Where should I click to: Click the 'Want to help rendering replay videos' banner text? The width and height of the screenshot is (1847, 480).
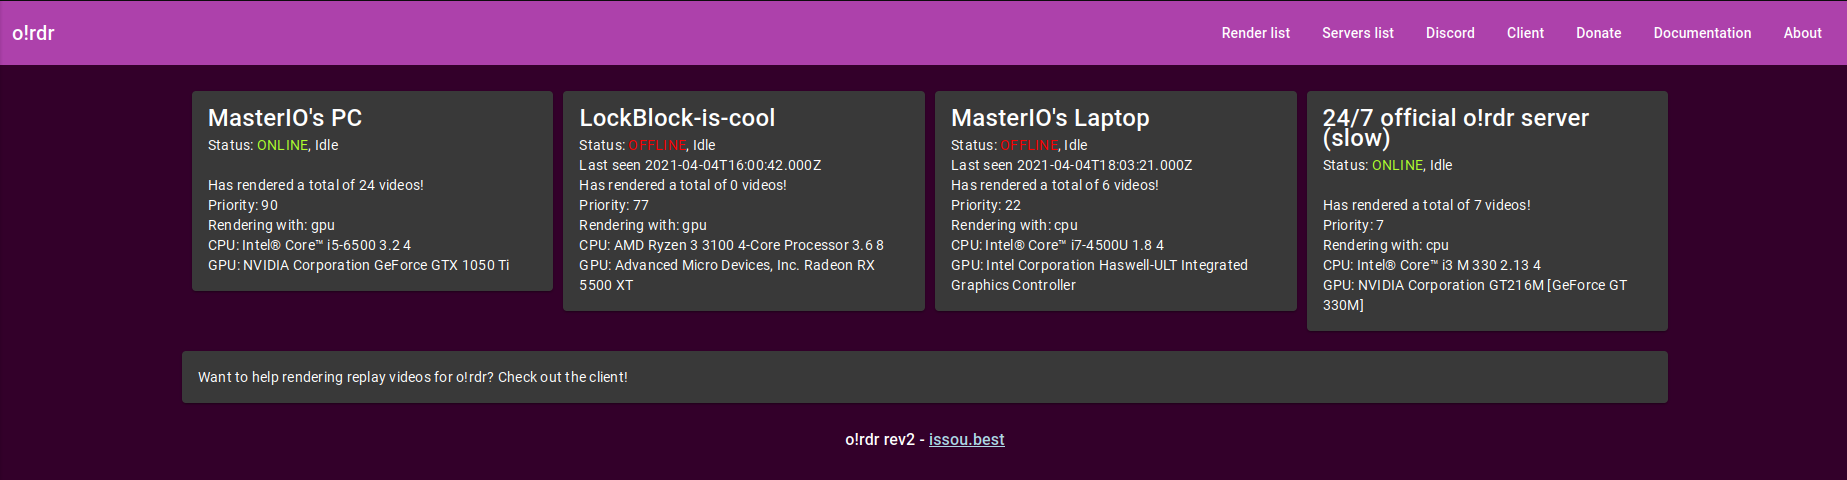click(x=413, y=377)
